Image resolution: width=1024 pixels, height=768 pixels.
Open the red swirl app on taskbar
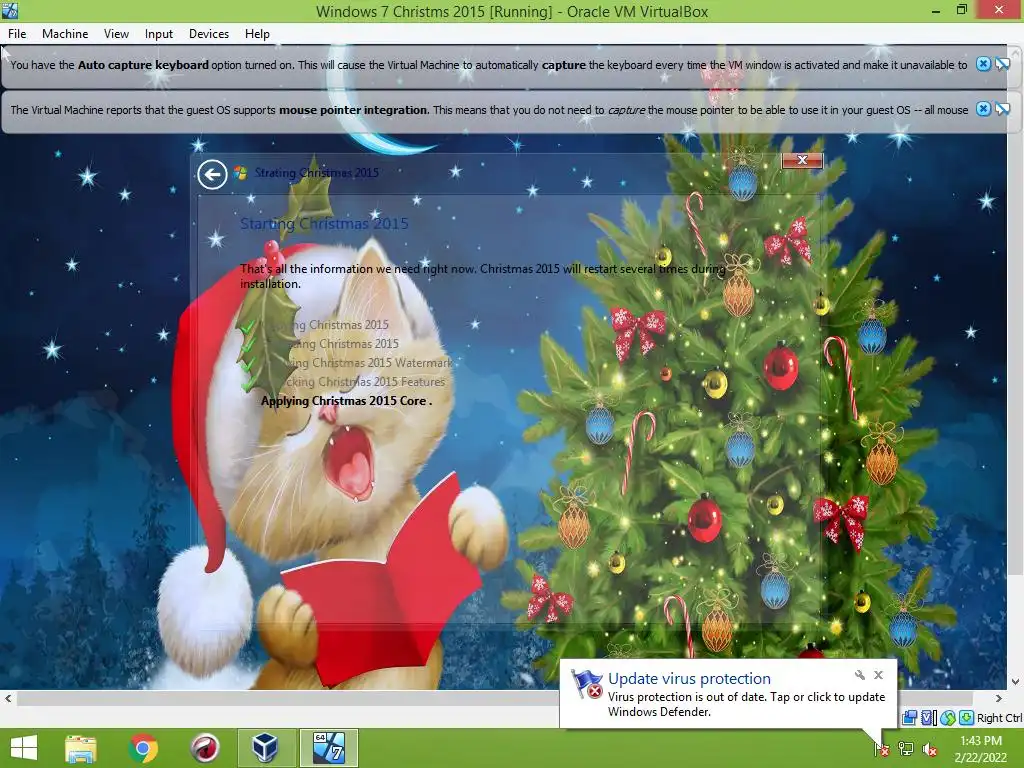(205, 748)
